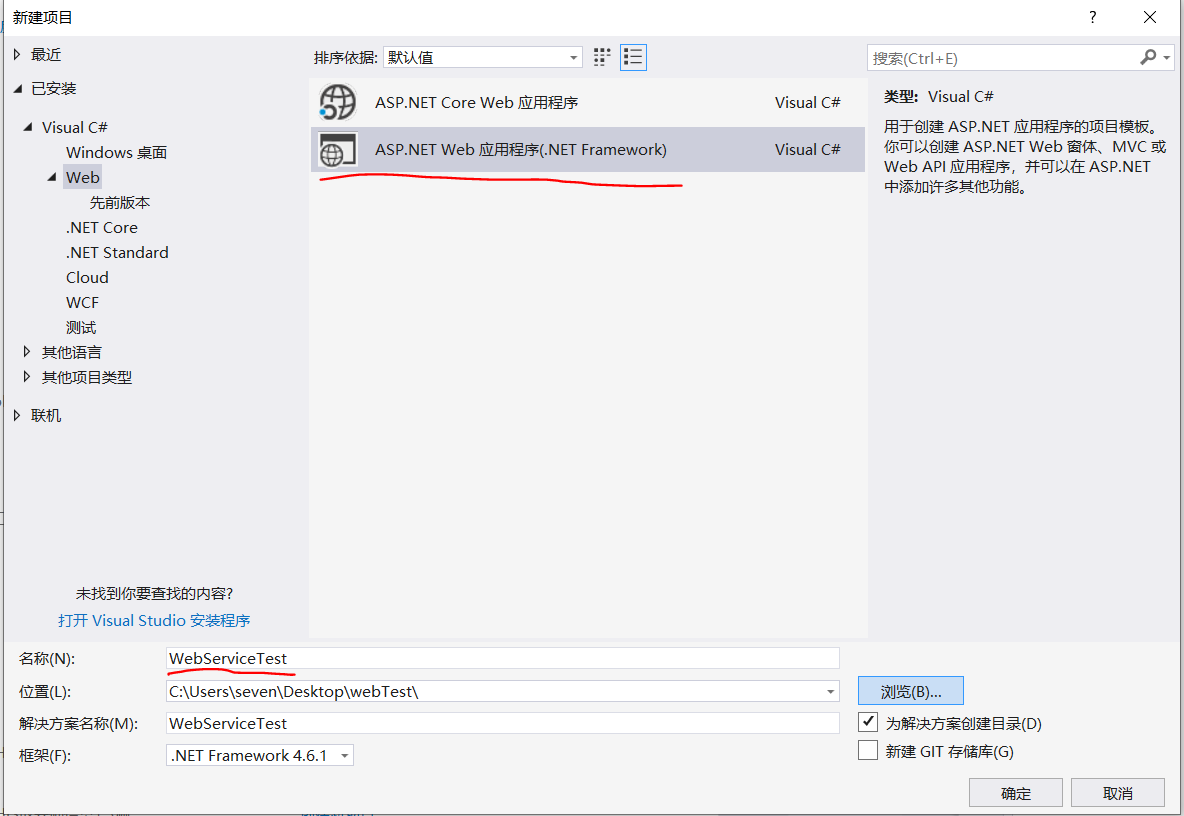Click the 其他项目类型 tree label
Screen dimensions: 1184x816
(87, 377)
